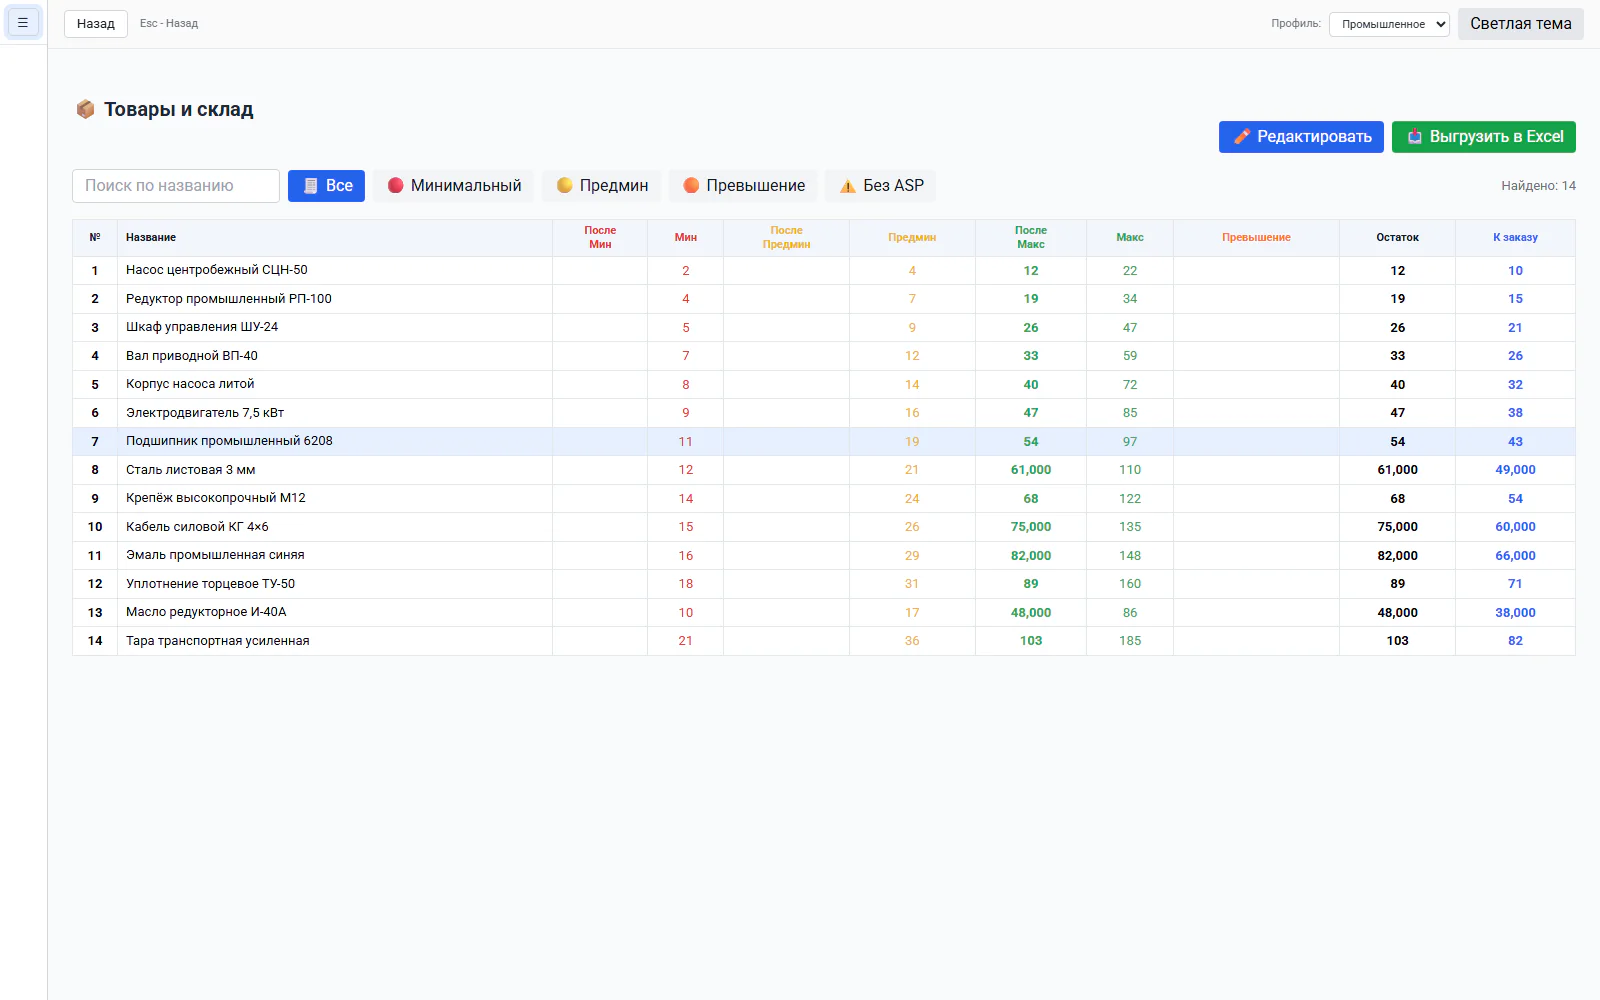Filter by Минимальный
This screenshot has width=1600, height=1000.
coord(454,186)
